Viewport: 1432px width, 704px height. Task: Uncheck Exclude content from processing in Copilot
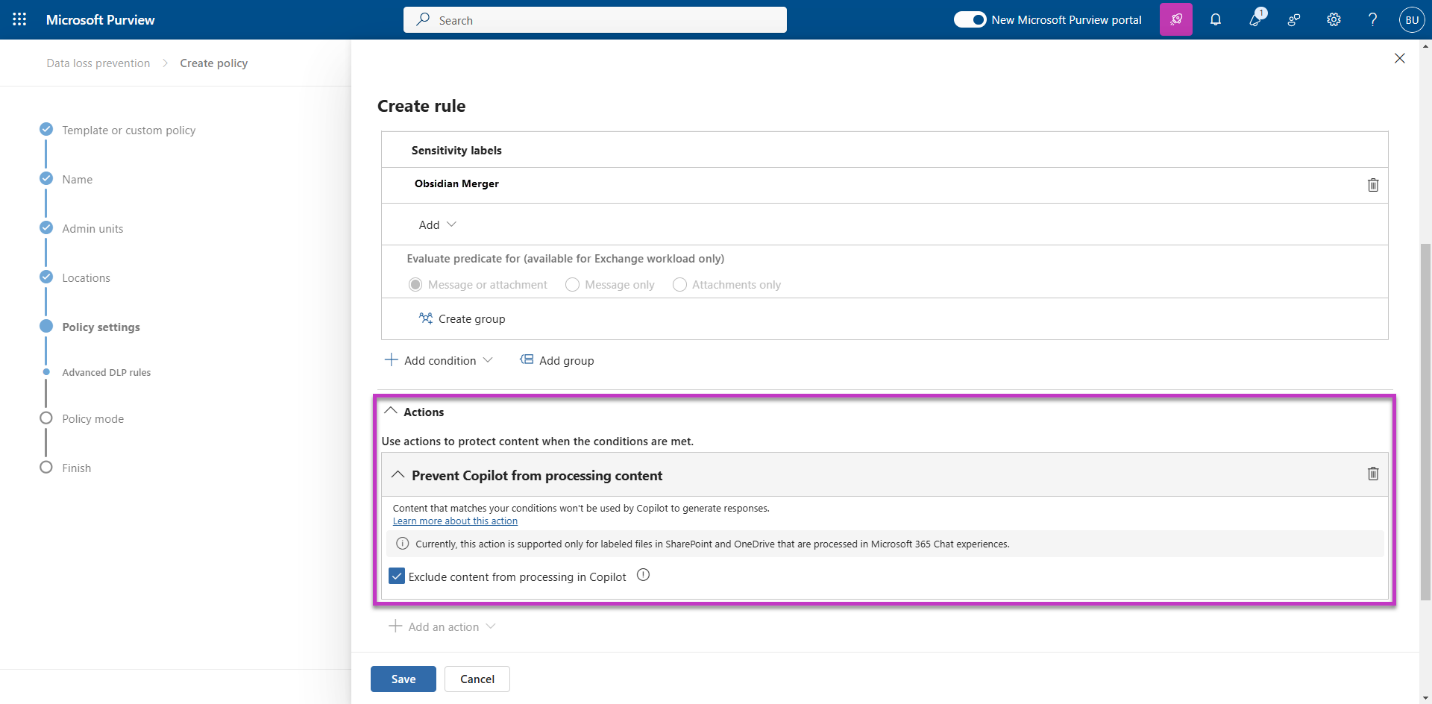click(397, 576)
